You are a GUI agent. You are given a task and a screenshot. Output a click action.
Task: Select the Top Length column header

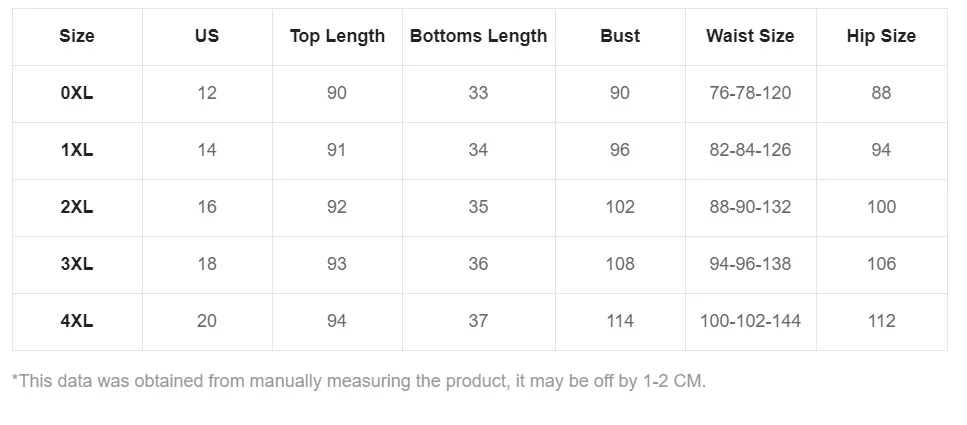click(x=337, y=36)
